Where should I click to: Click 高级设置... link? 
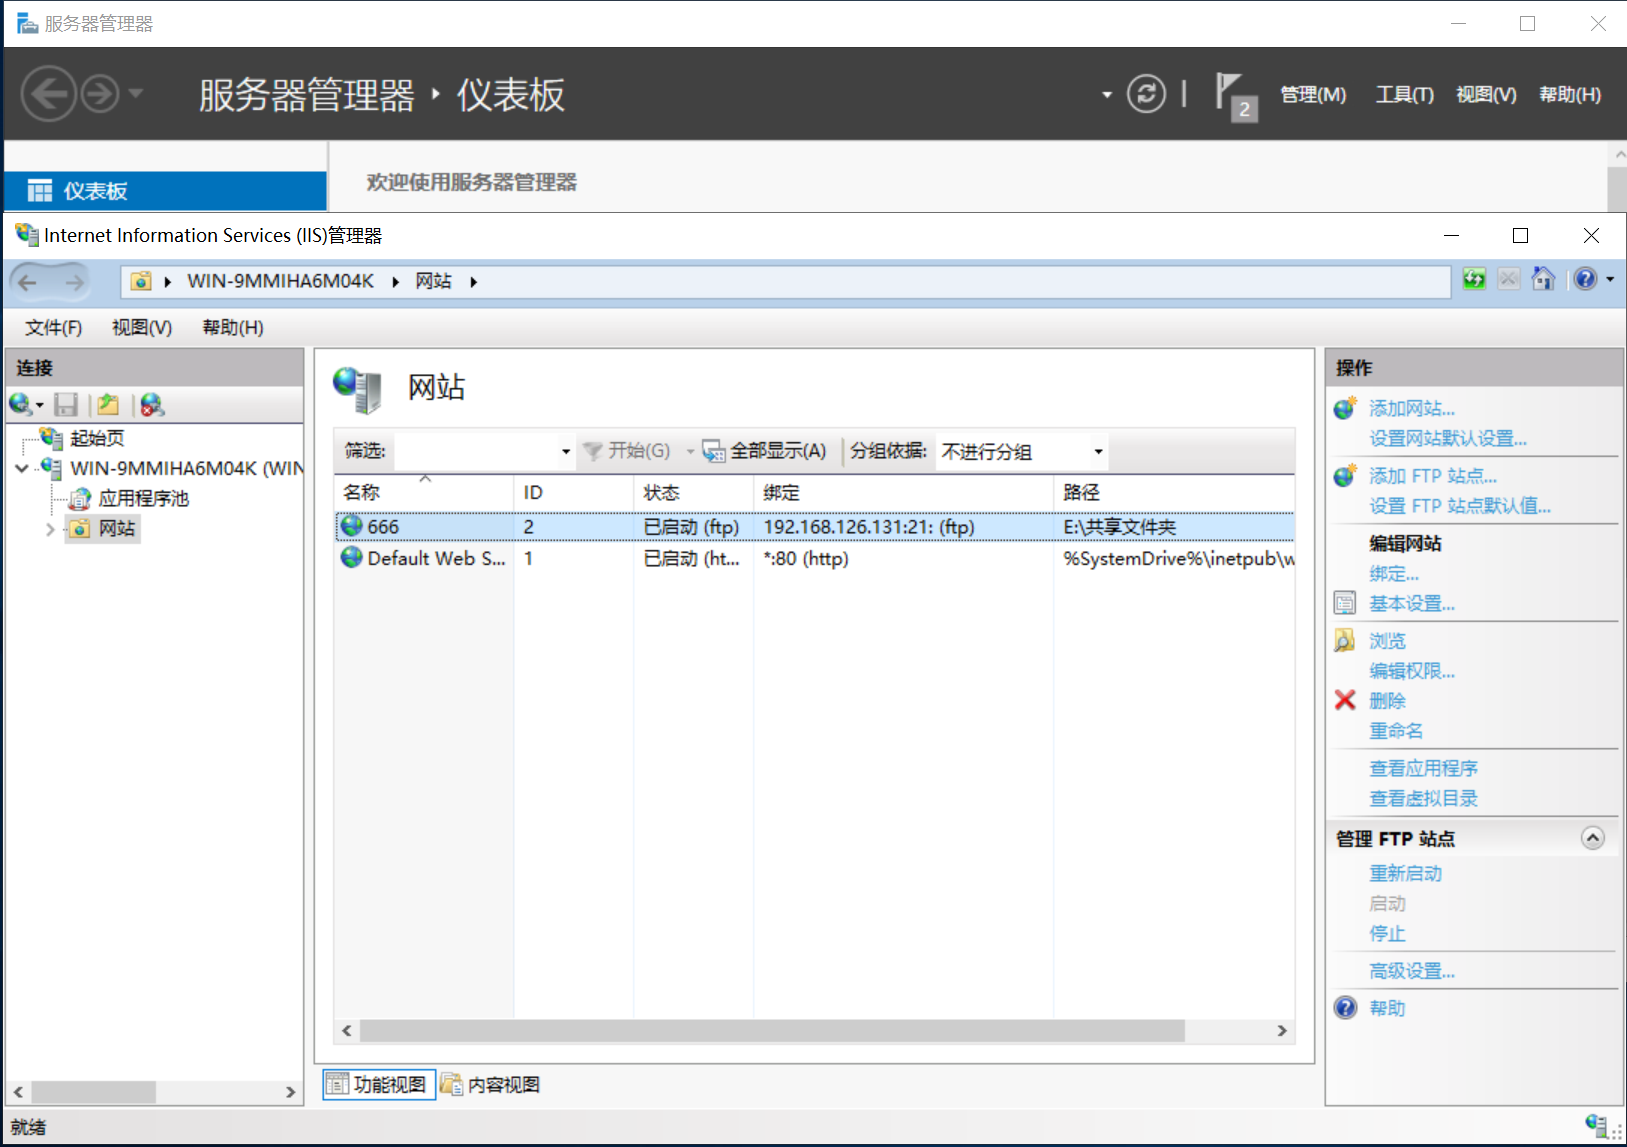point(1412,970)
